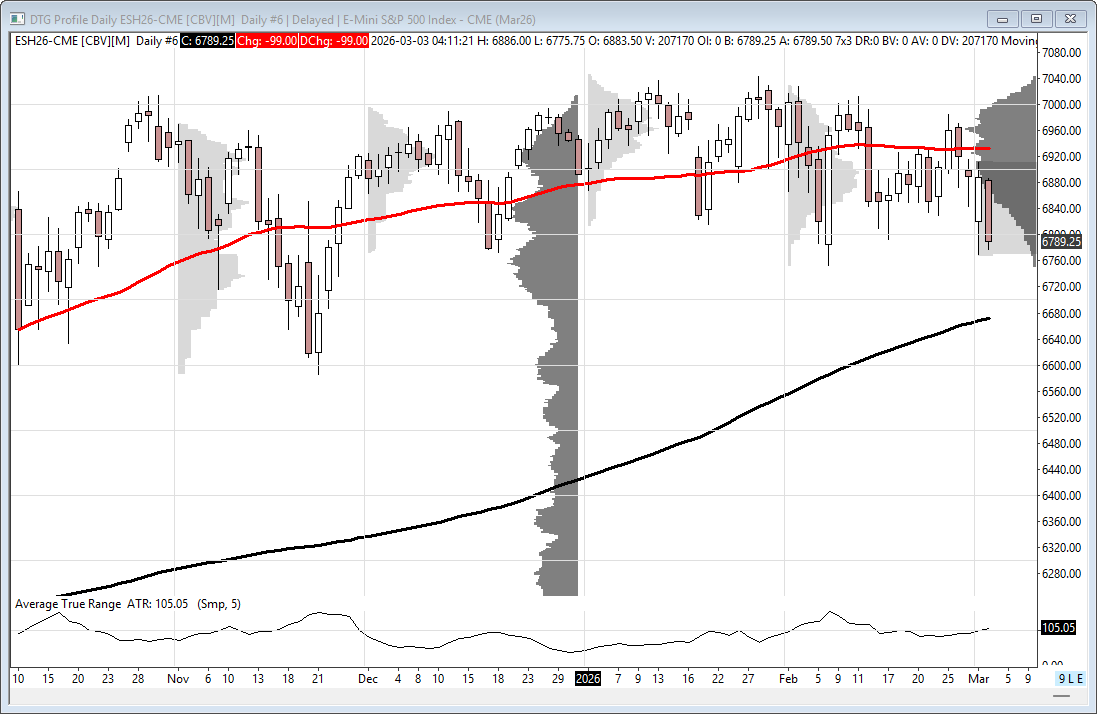Click the Average True Range study label
This screenshot has height=714, width=1097.
point(68,604)
